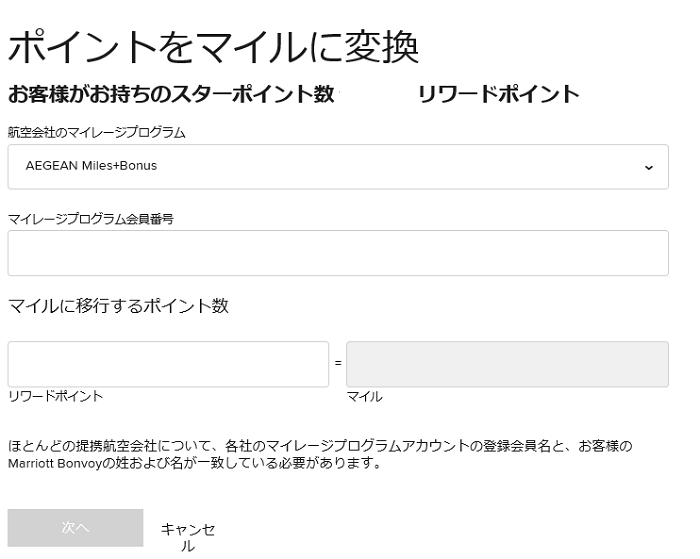
Task: Click the disabled 次へ button
Action: tap(75, 528)
